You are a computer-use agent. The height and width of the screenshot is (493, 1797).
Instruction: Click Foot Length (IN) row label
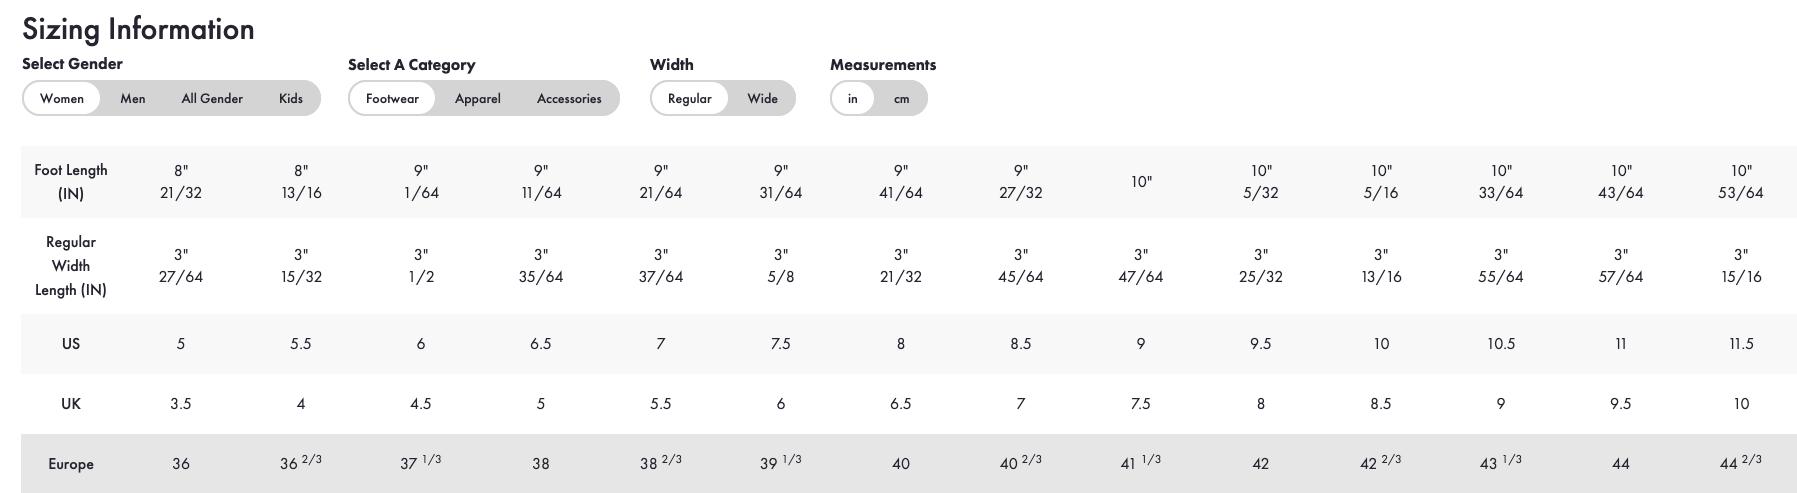[71, 181]
